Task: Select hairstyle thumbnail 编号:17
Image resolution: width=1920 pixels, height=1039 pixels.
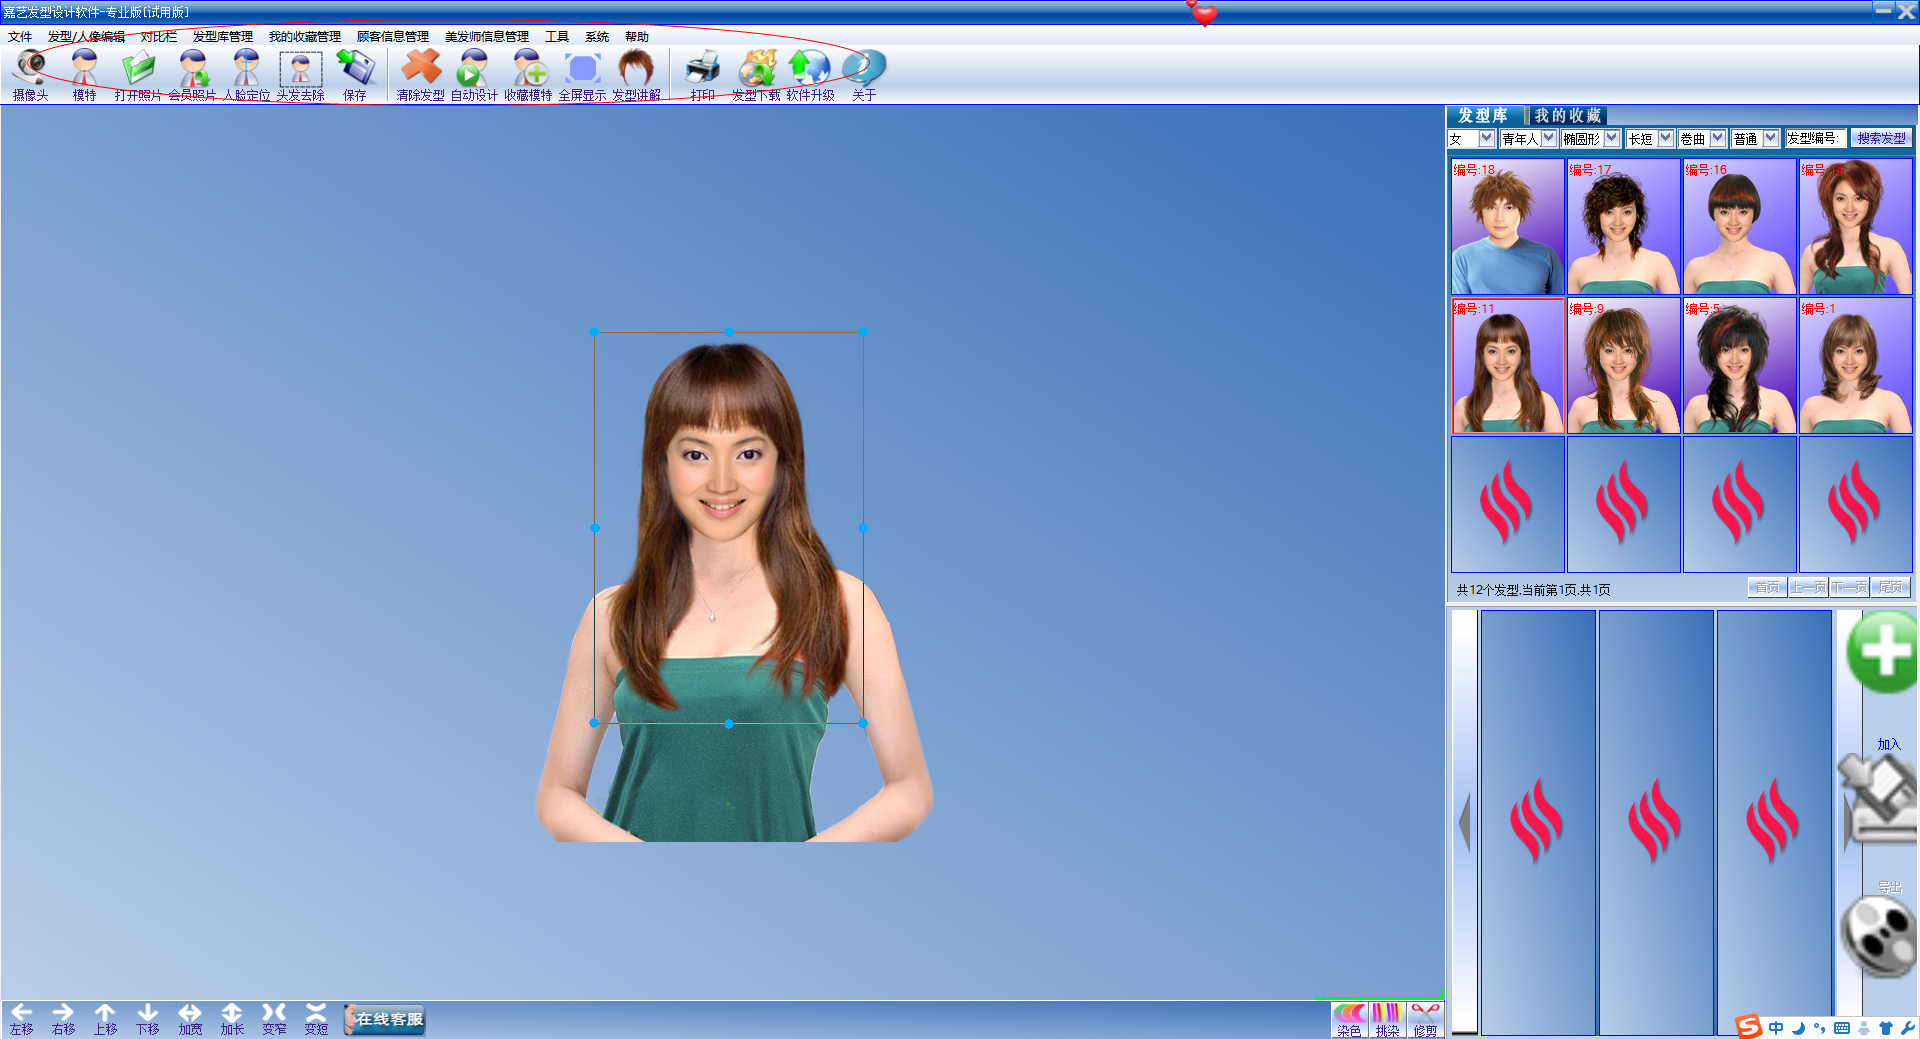Action: 1623,226
